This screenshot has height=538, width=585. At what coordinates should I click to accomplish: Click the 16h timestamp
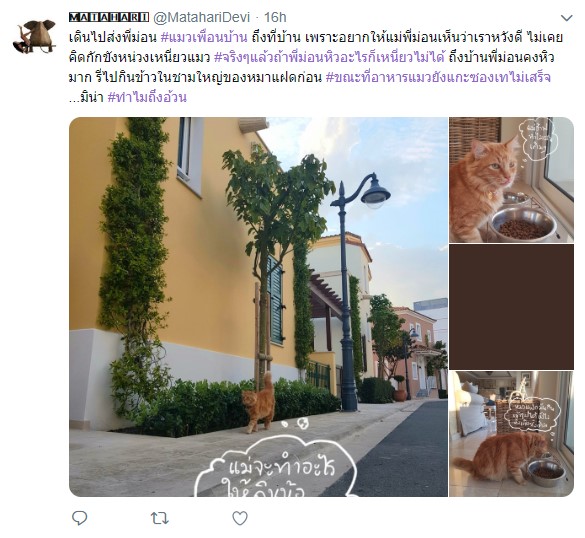click(x=275, y=17)
